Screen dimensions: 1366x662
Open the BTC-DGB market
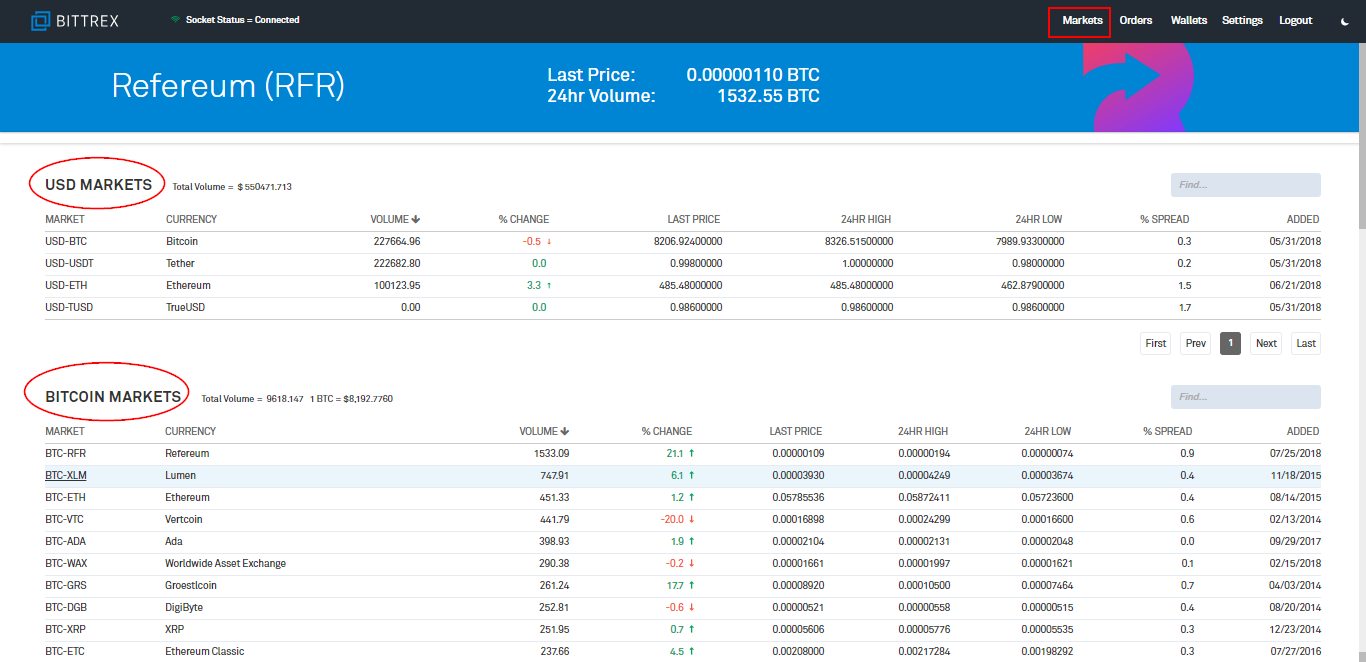pyautogui.click(x=66, y=607)
